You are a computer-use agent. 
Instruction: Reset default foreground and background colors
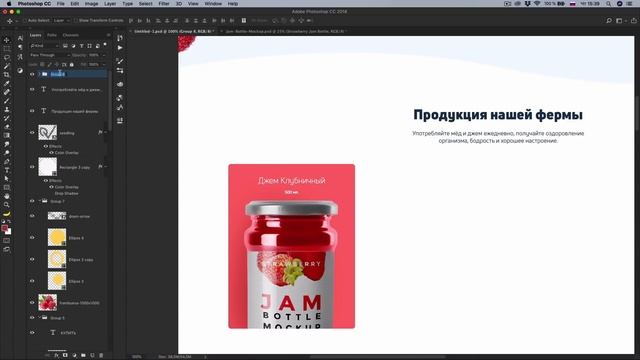4,222
